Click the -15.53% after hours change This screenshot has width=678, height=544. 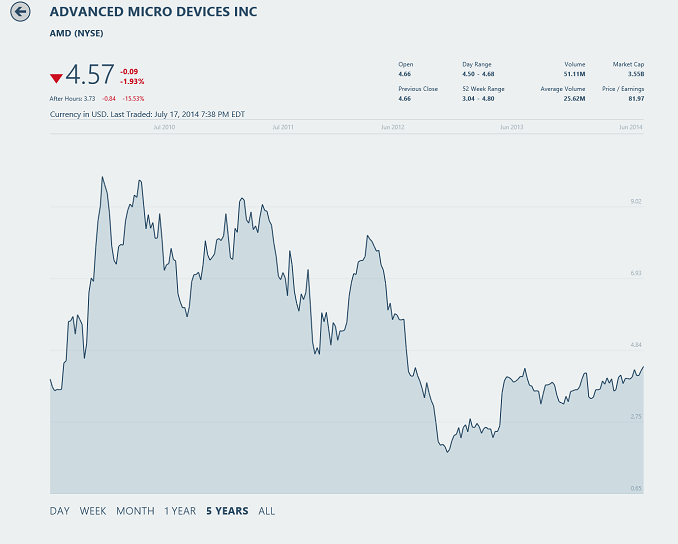click(x=133, y=99)
